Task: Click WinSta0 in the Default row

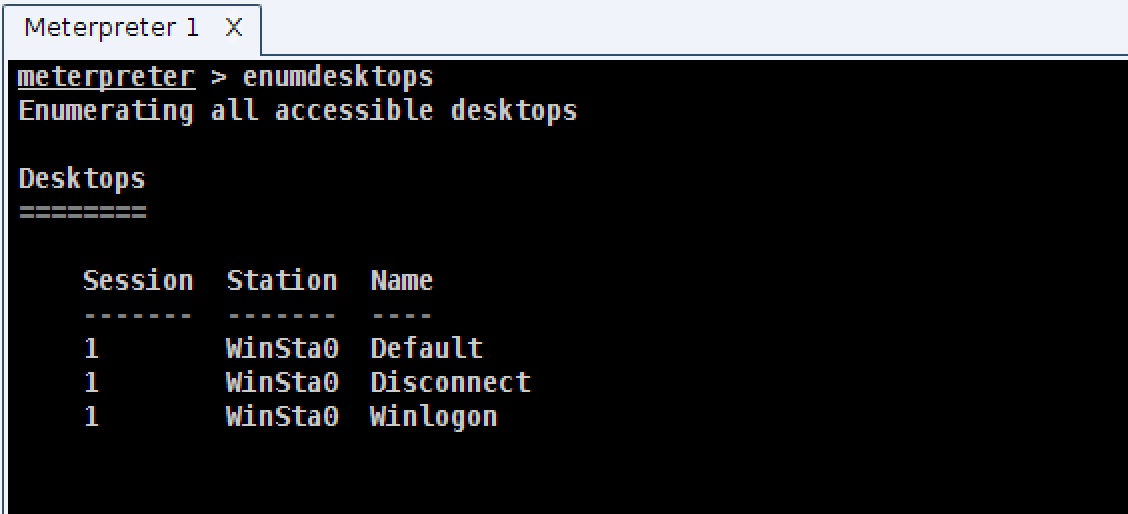Action: (281, 348)
